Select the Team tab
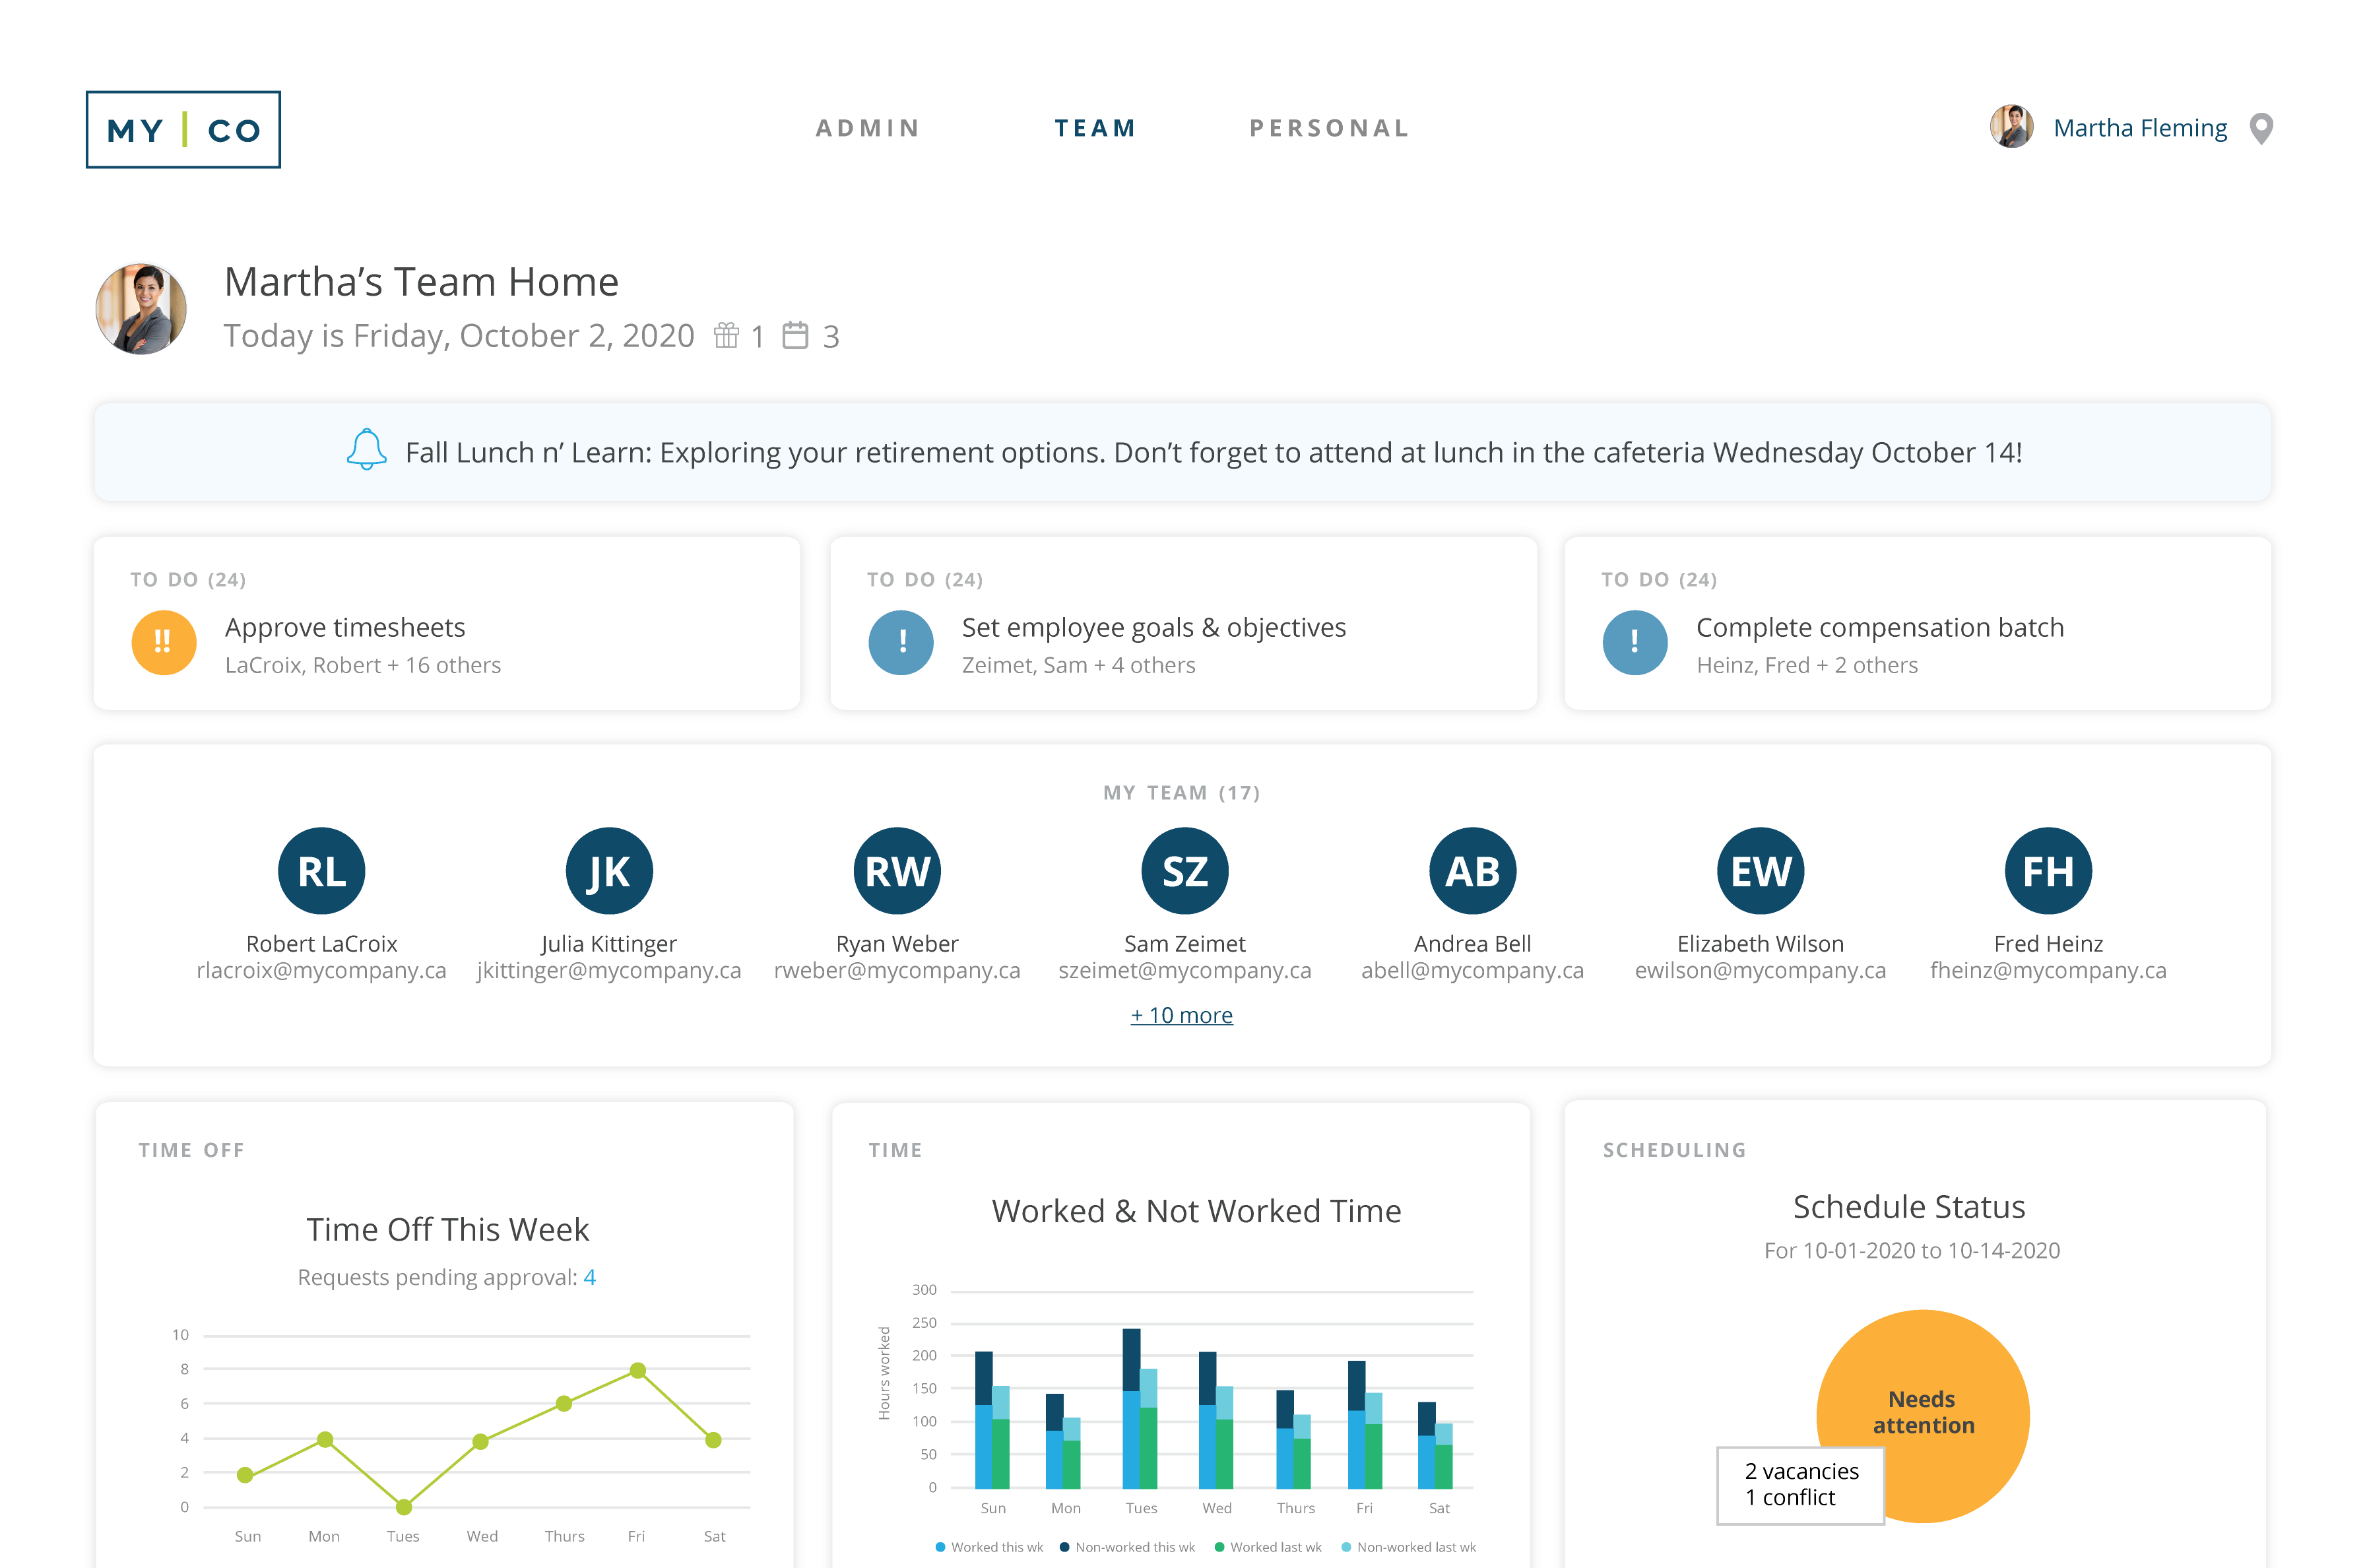The image size is (2365, 1568). click(x=1095, y=129)
